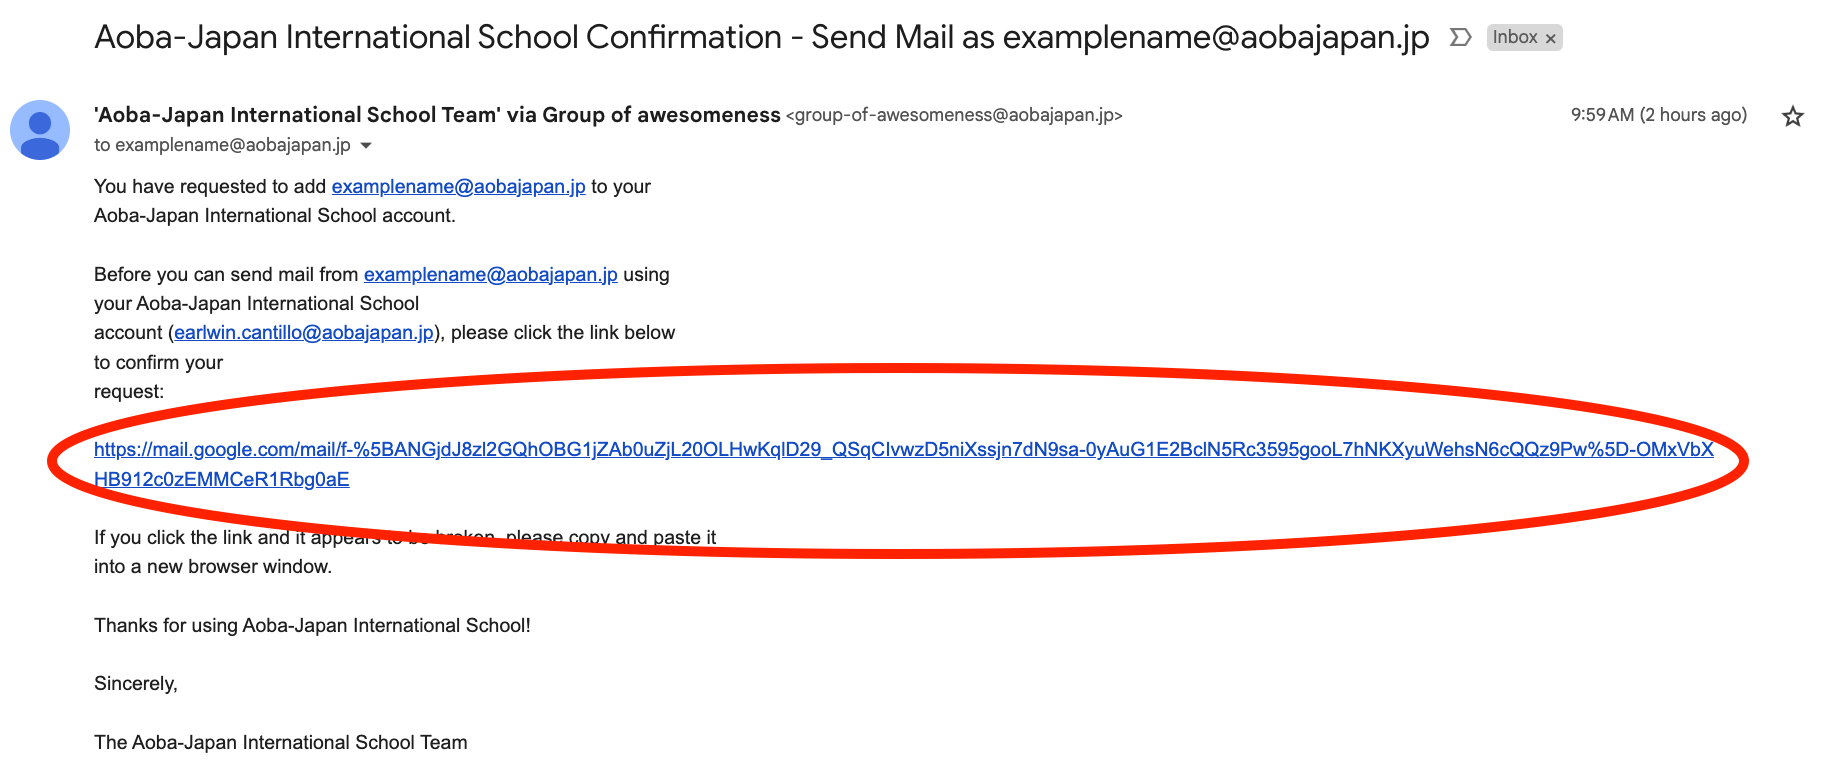Click the importance marker beside the subject

tap(1460, 38)
